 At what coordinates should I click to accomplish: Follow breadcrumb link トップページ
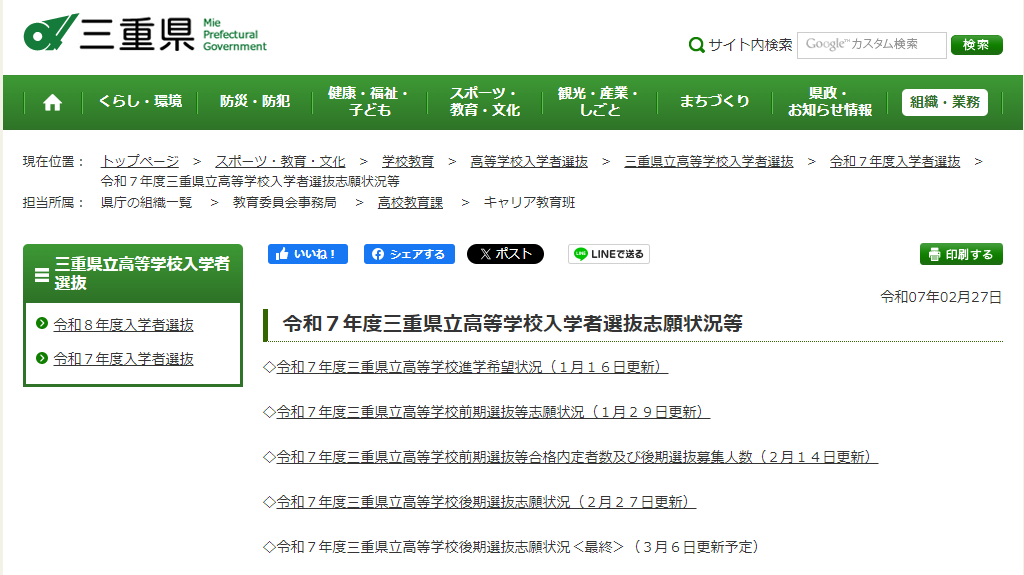140,161
